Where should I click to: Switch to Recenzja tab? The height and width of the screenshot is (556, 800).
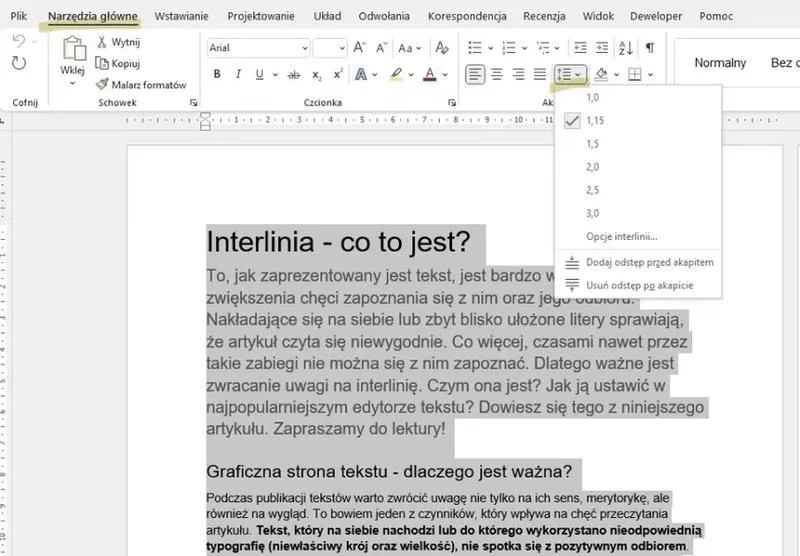coord(544,16)
